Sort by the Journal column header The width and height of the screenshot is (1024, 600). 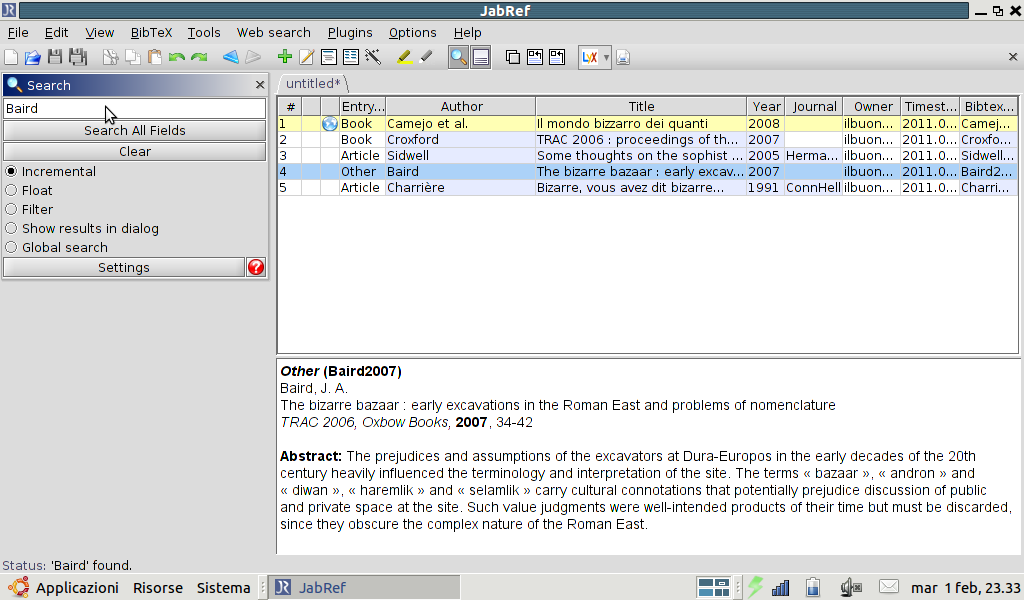(x=814, y=106)
